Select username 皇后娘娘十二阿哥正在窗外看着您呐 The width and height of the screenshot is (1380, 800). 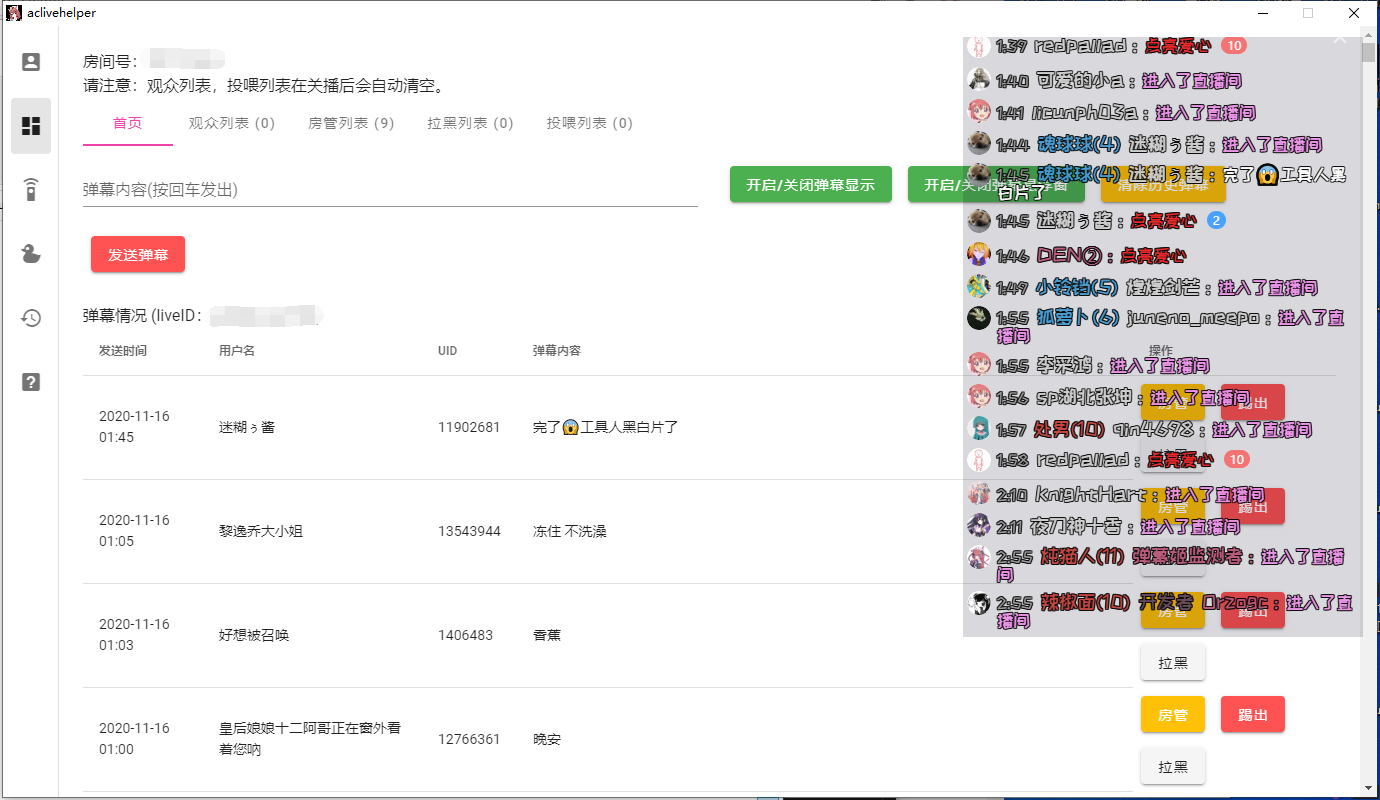[x=310, y=739]
